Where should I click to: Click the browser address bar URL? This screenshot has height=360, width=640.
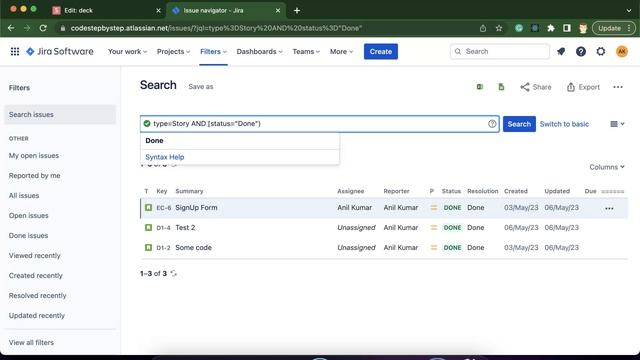point(216,28)
